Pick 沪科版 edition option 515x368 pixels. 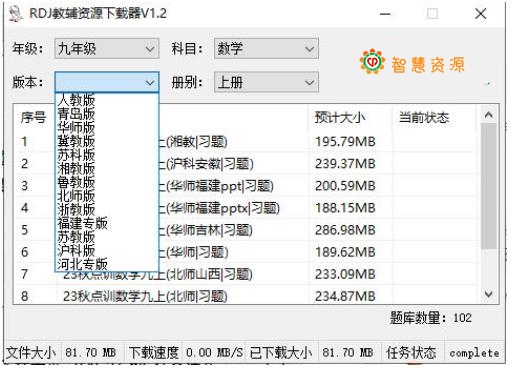click(x=76, y=250)
